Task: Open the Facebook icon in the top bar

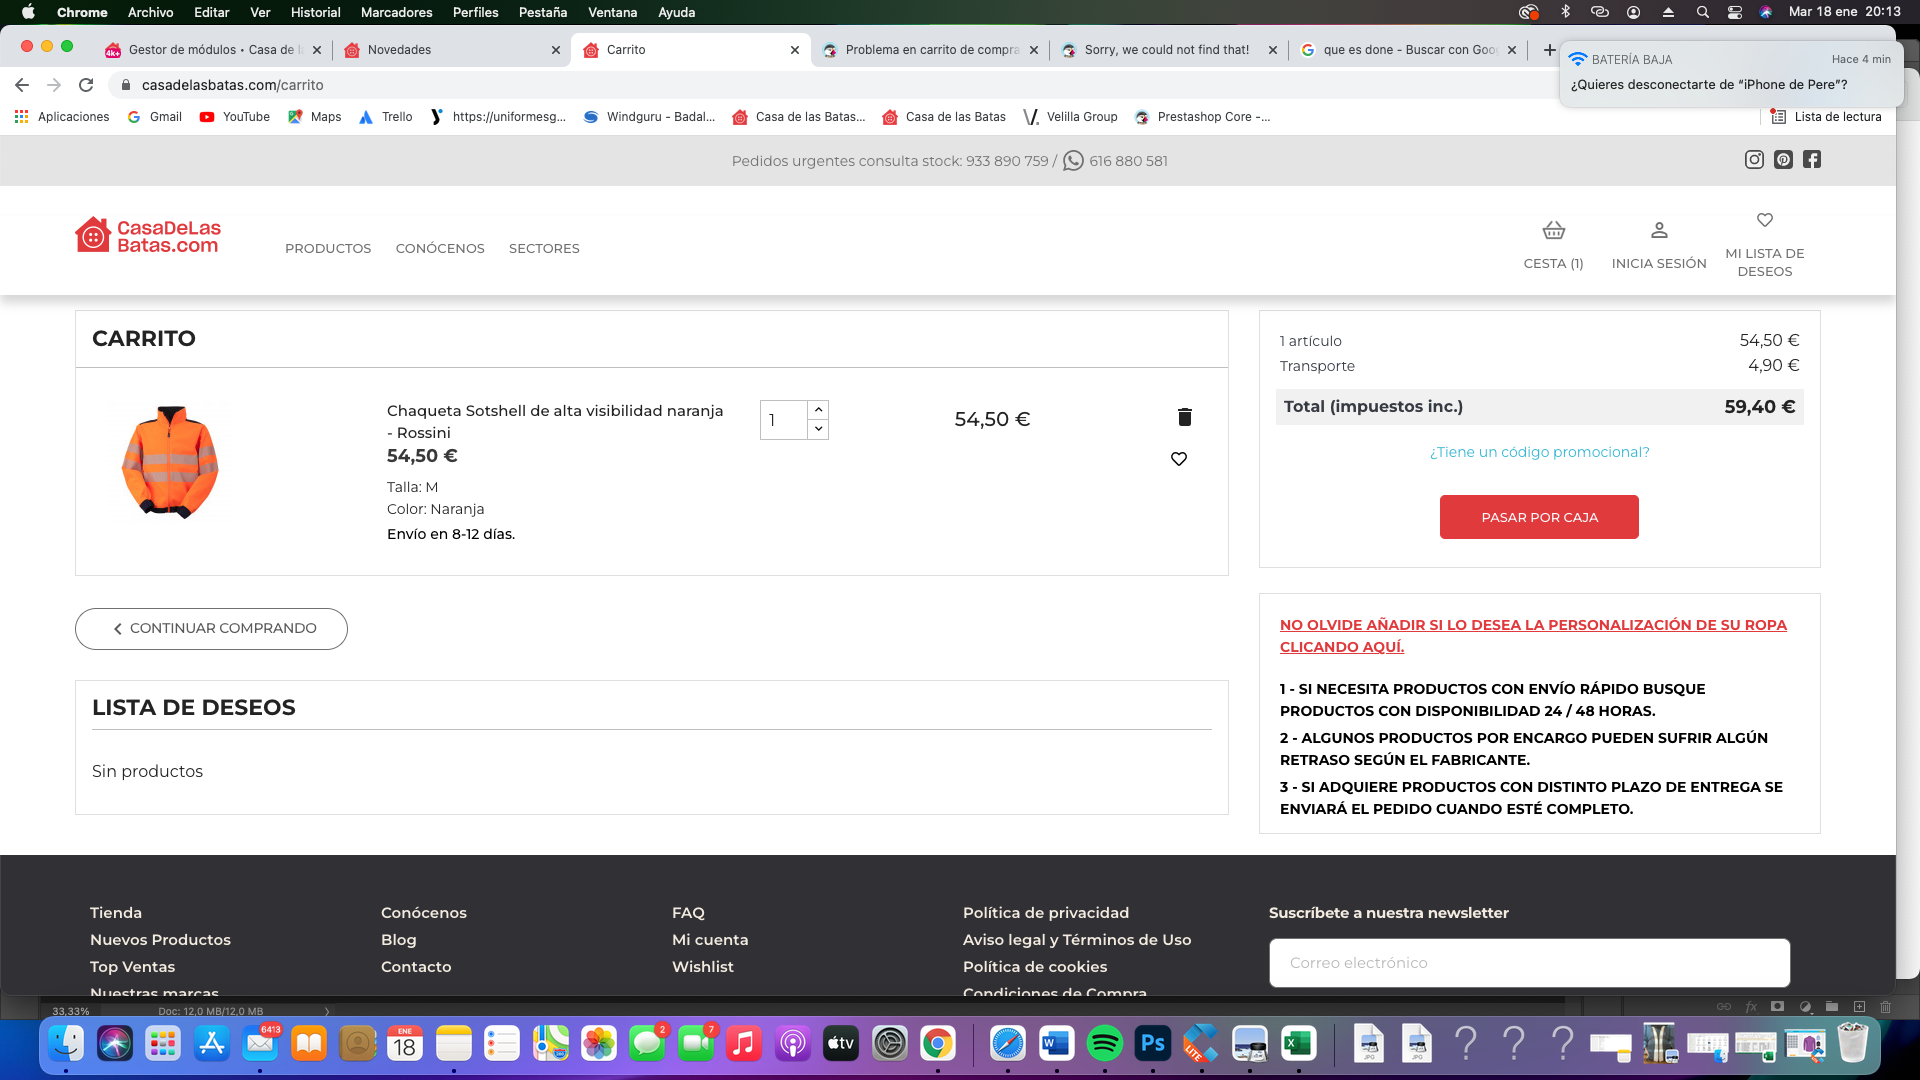Action: 1812,160
